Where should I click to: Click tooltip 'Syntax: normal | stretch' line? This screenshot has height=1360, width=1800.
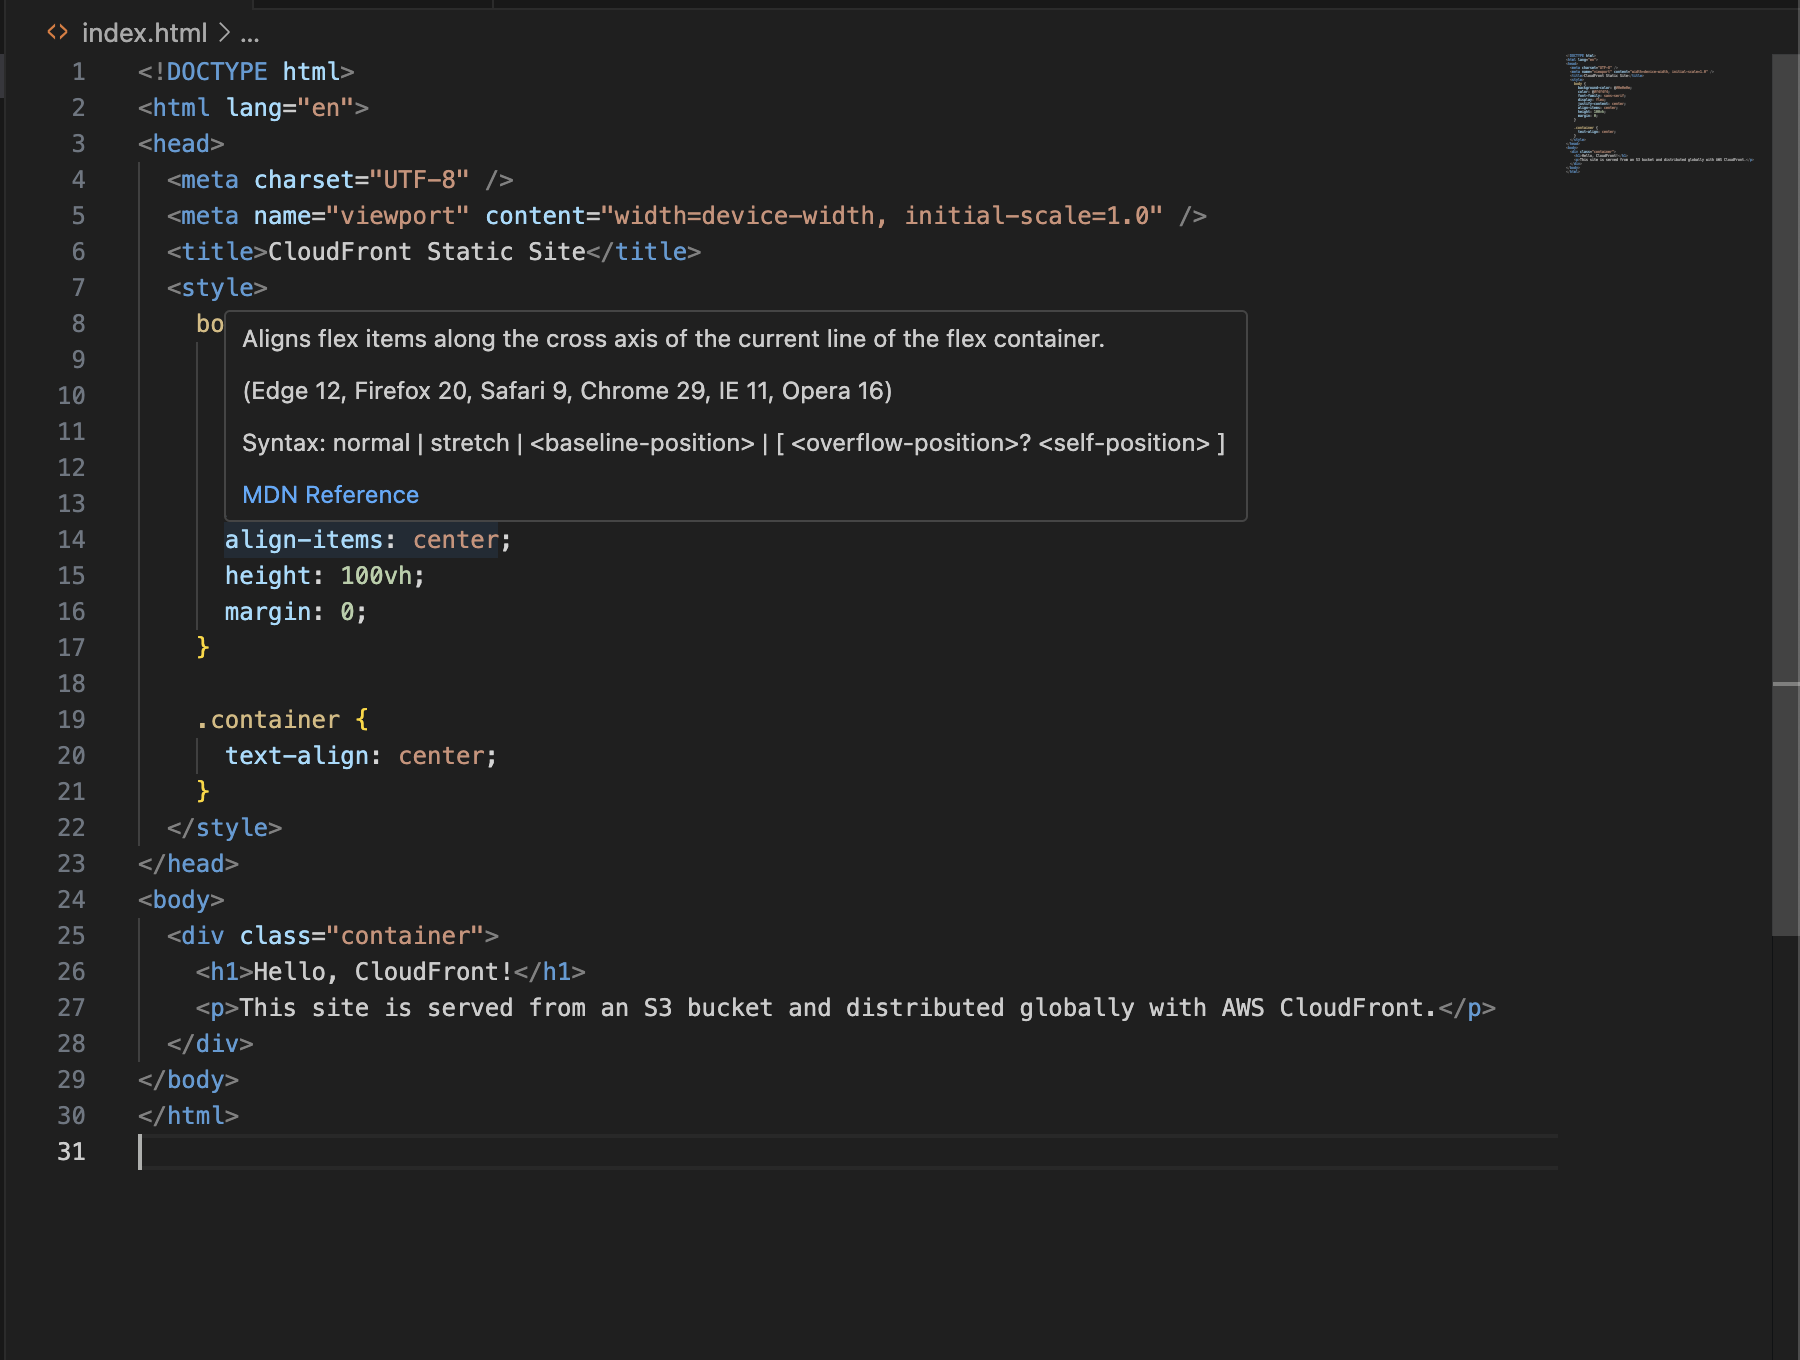click(x=734, y=443)
